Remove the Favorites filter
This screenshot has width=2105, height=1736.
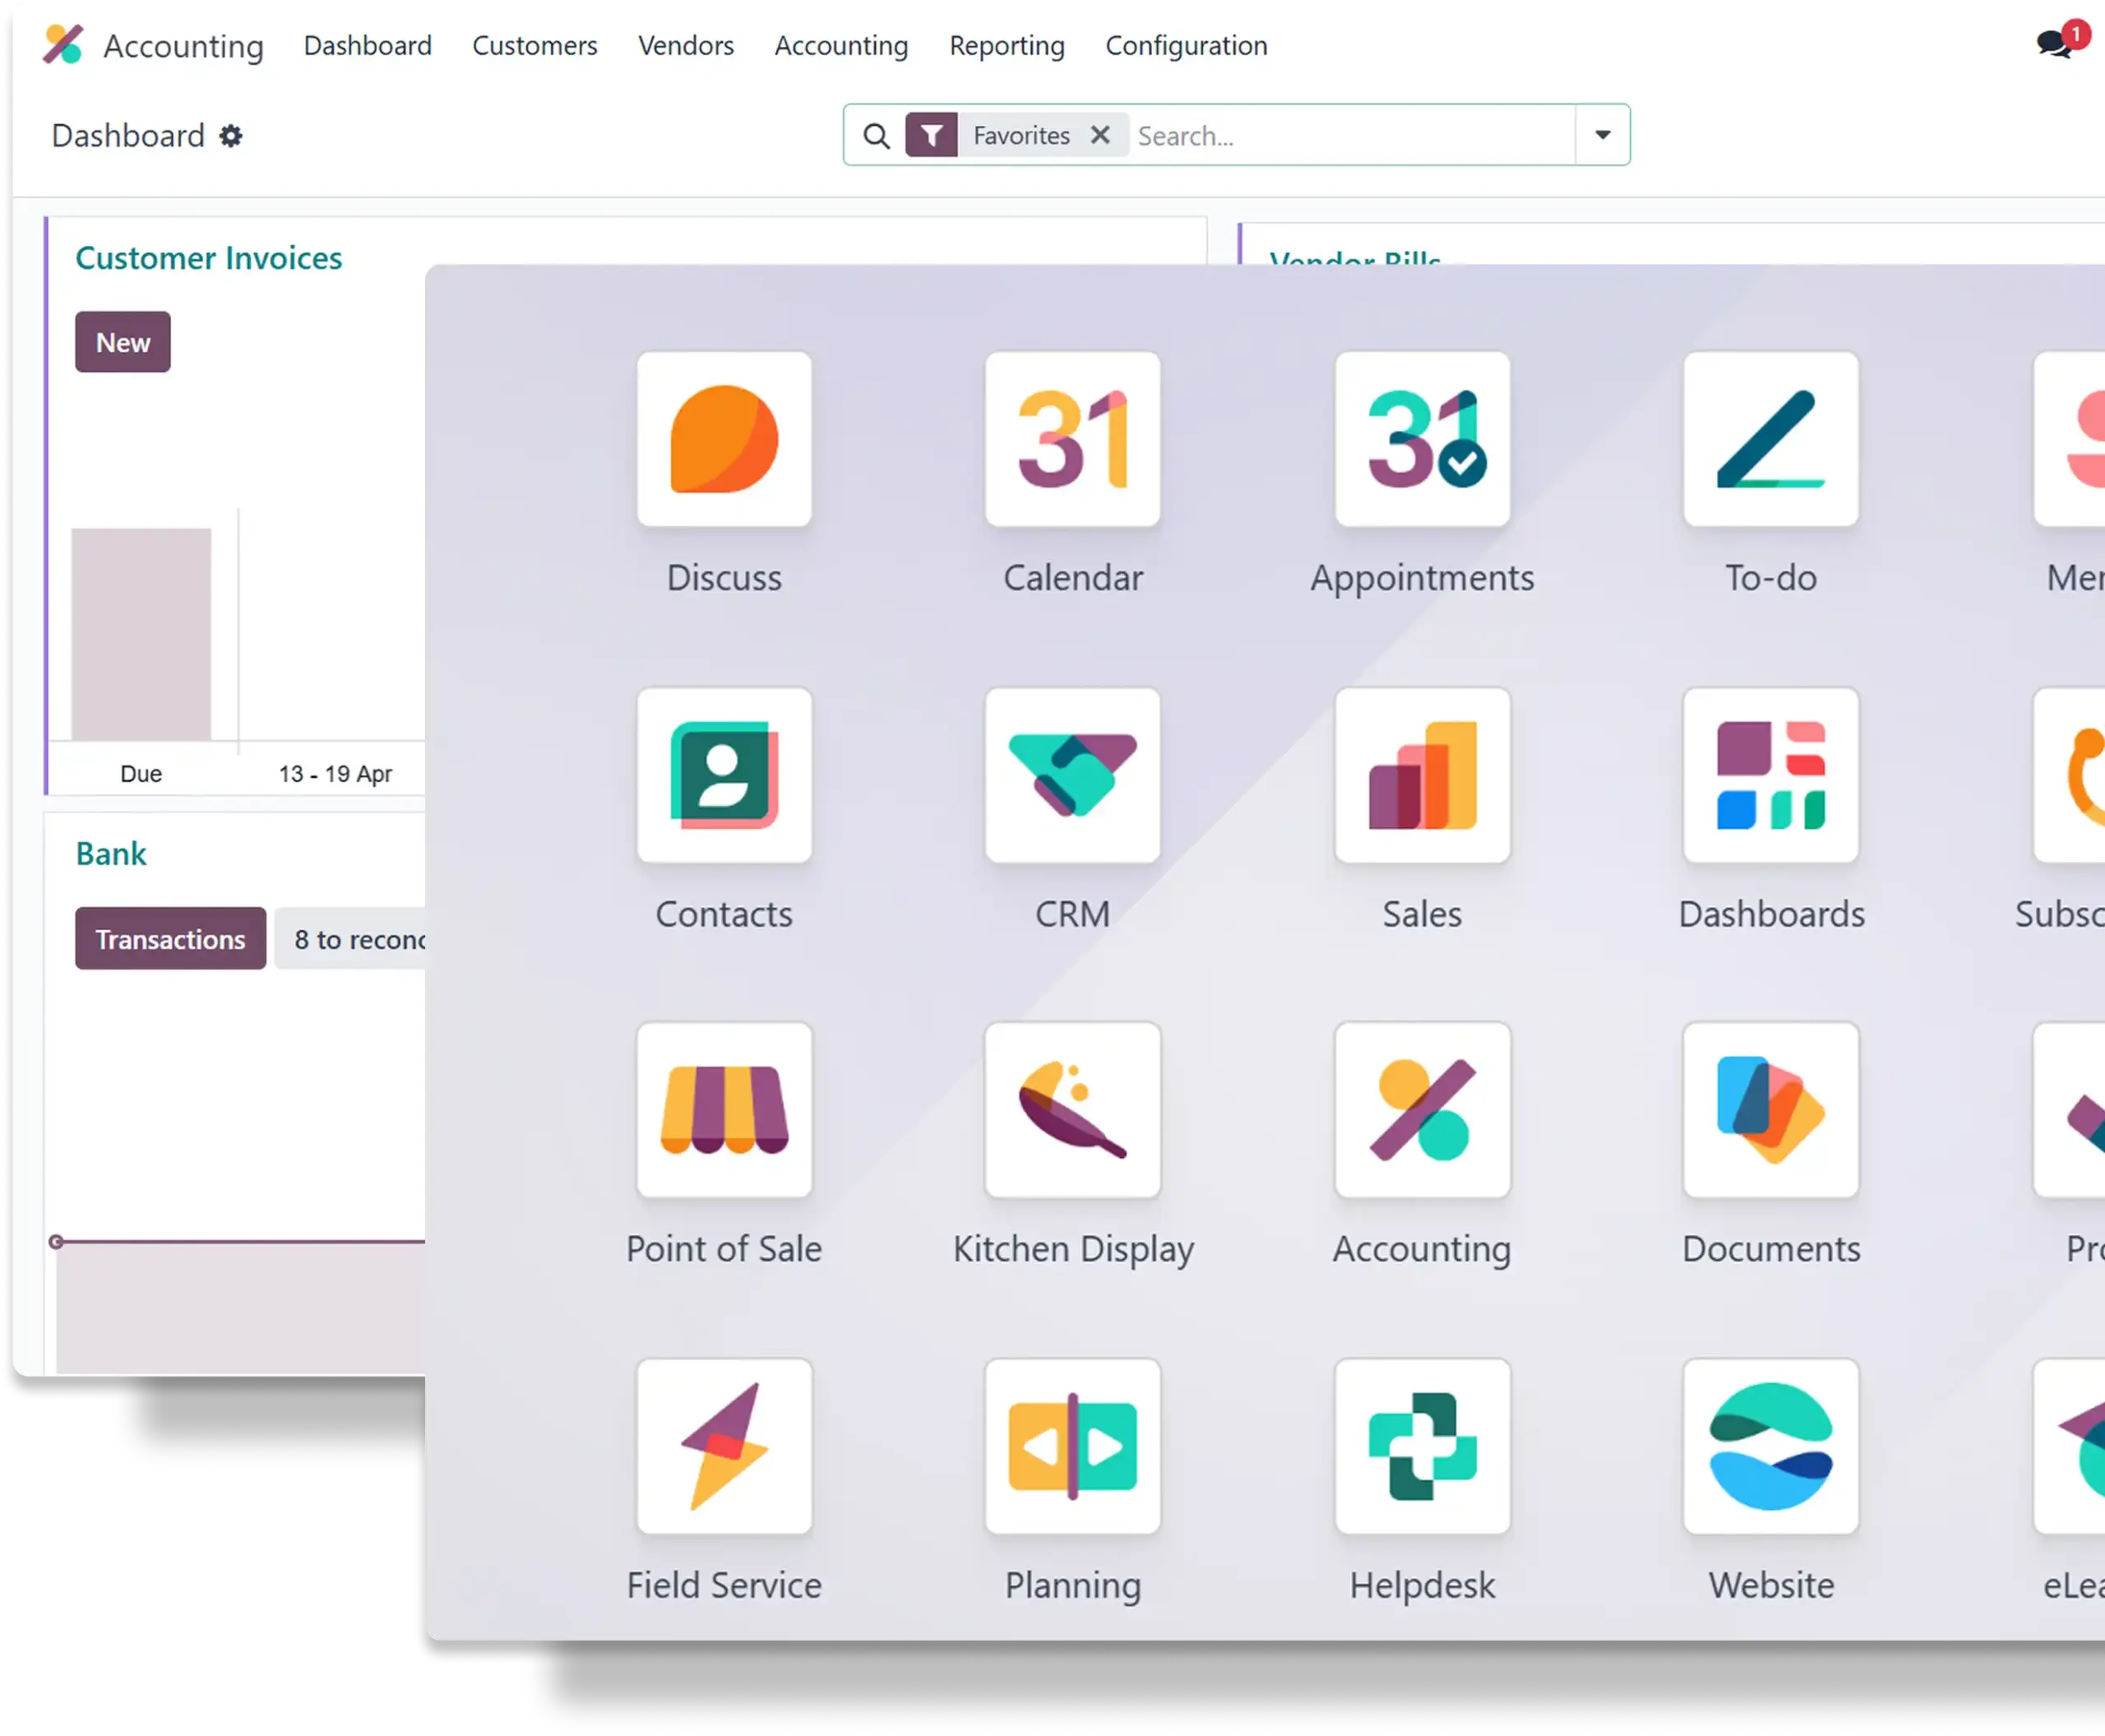1100,134
